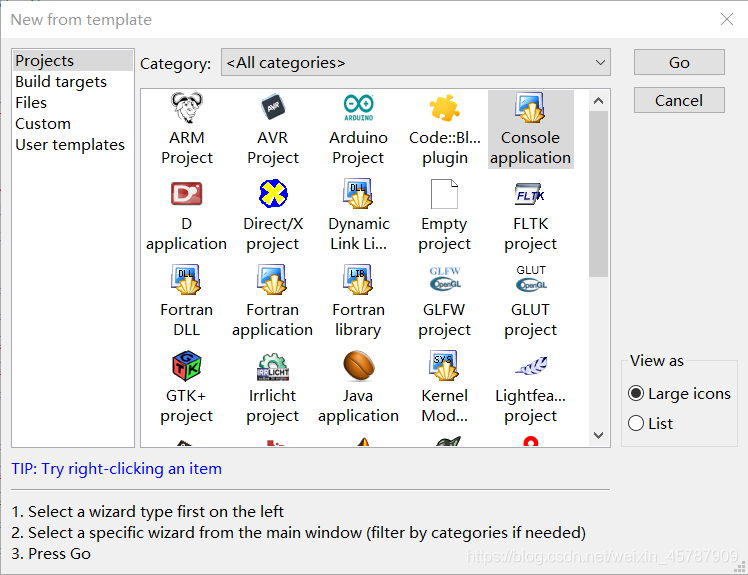Choose the AVR Project template

(x=272, y=129)
